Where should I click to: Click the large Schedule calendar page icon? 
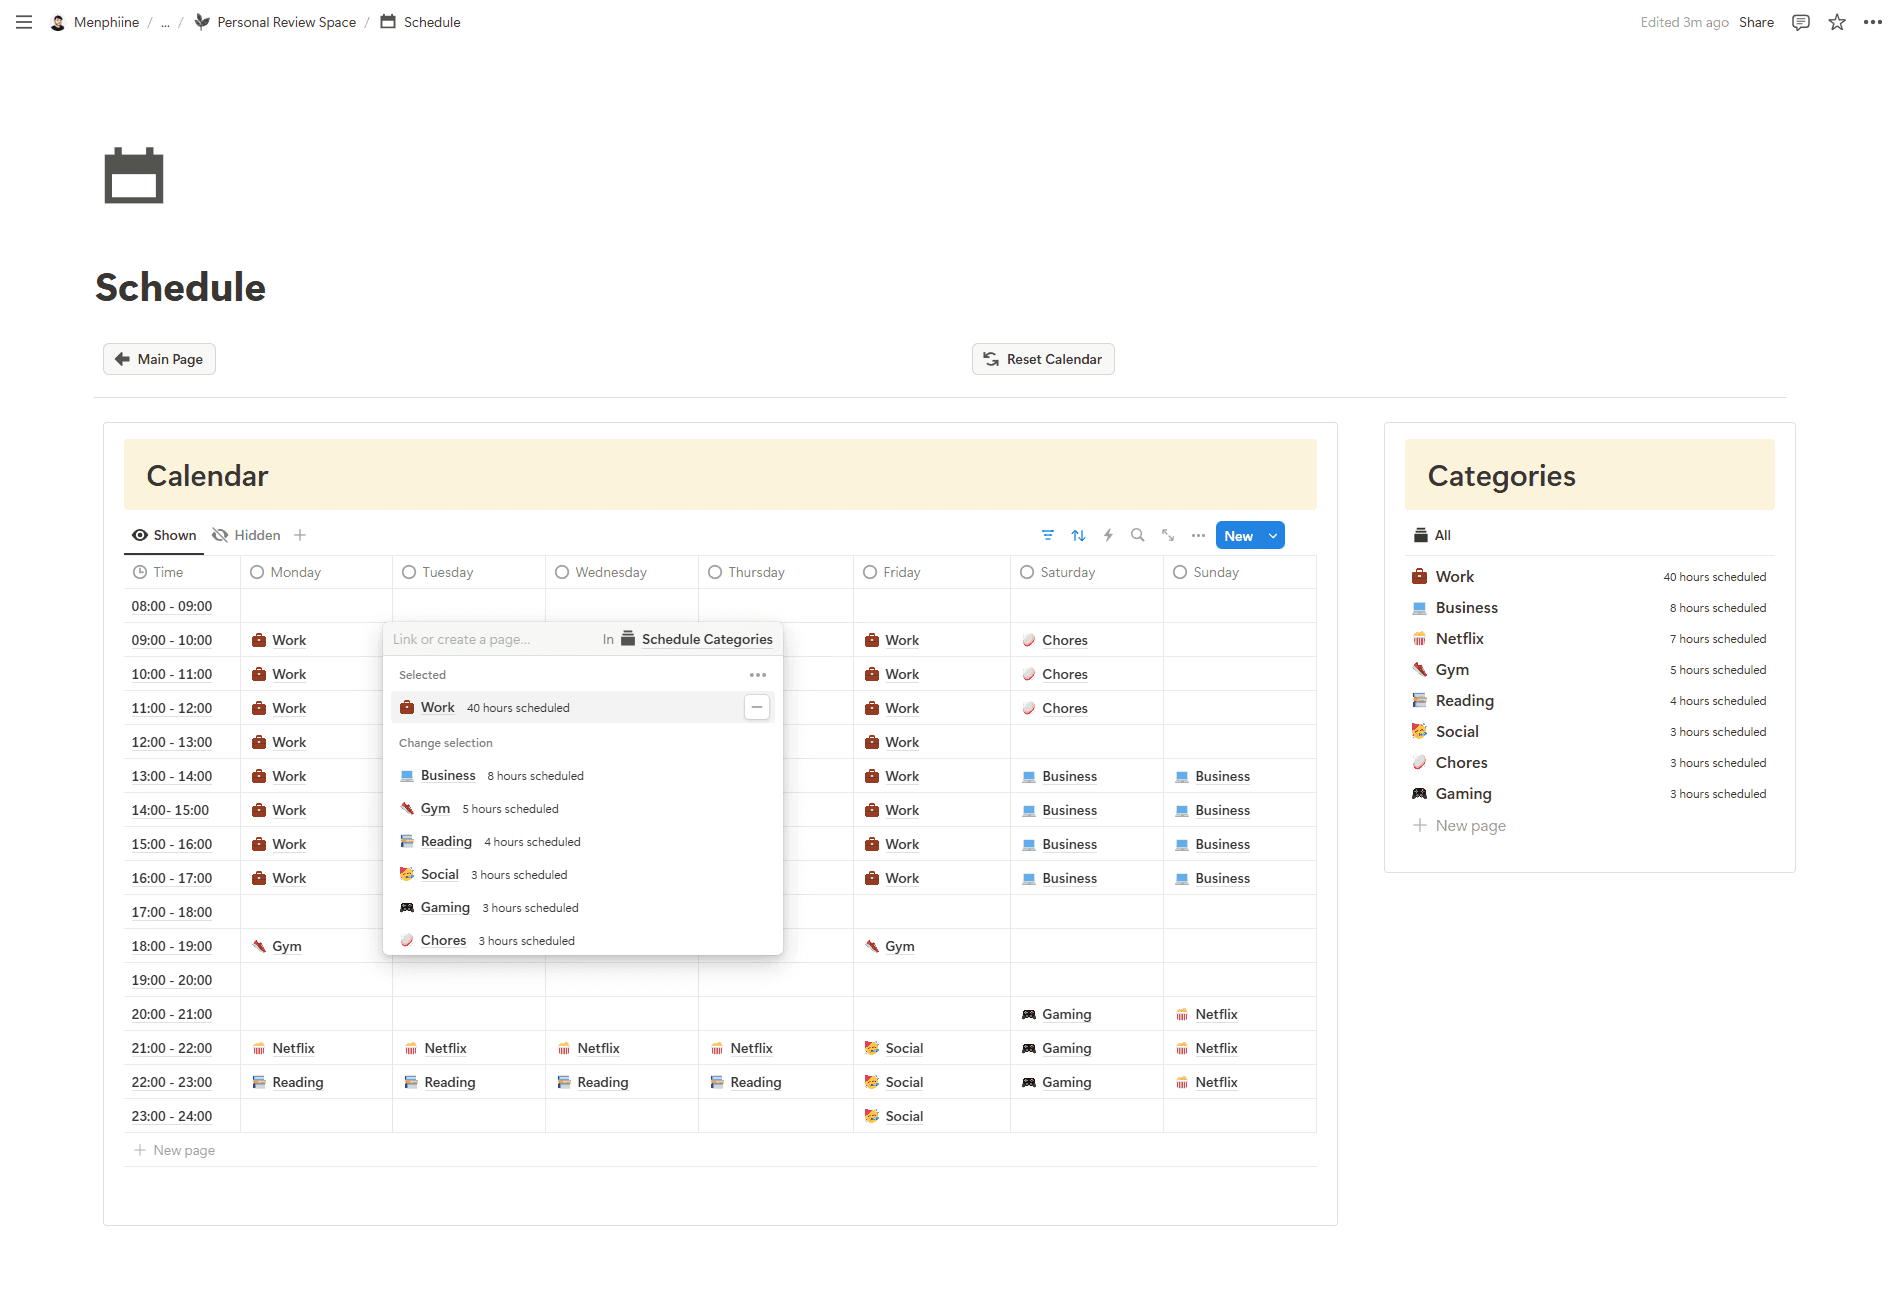click(134, 175)
